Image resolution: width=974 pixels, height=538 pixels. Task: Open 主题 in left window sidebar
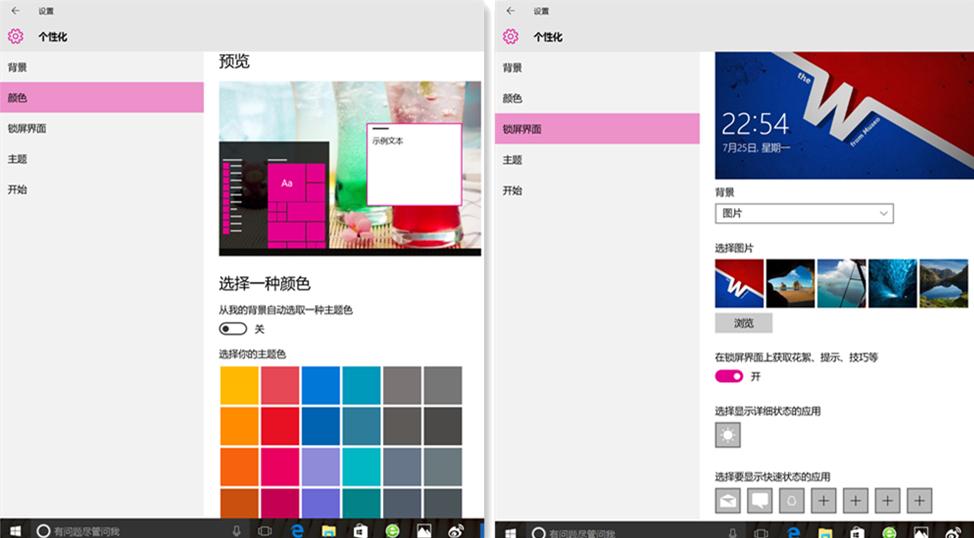coord(102,158)
